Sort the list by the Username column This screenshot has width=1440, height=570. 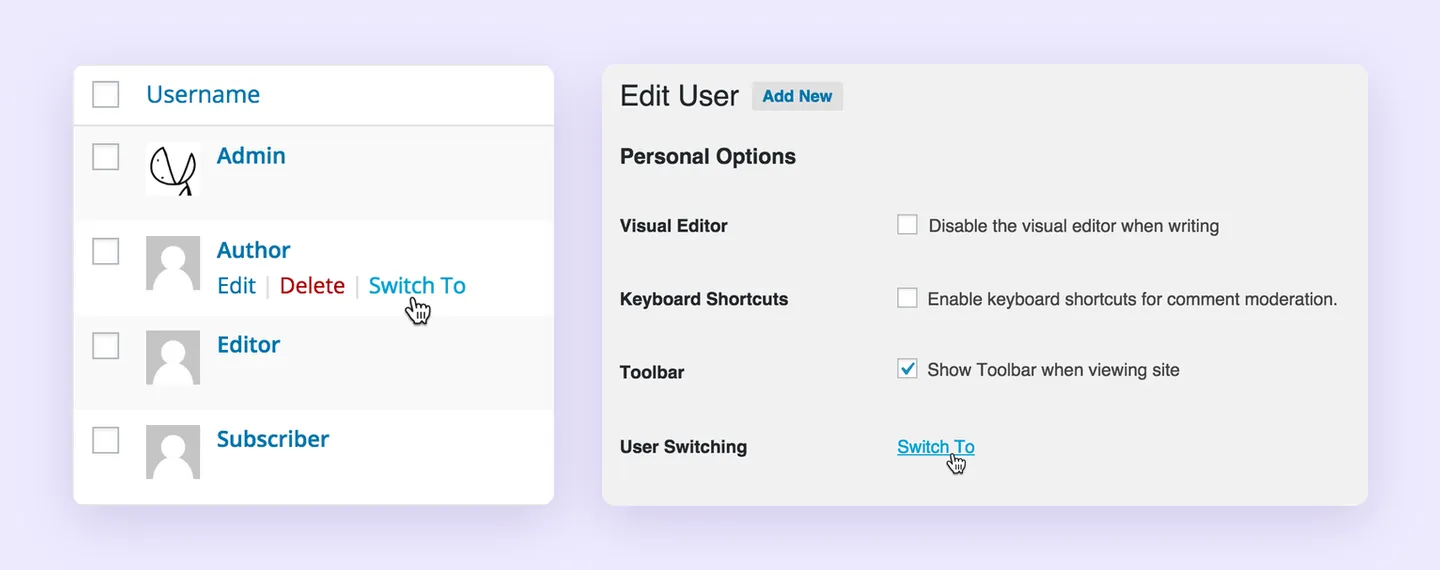click(x=203, y=94)
